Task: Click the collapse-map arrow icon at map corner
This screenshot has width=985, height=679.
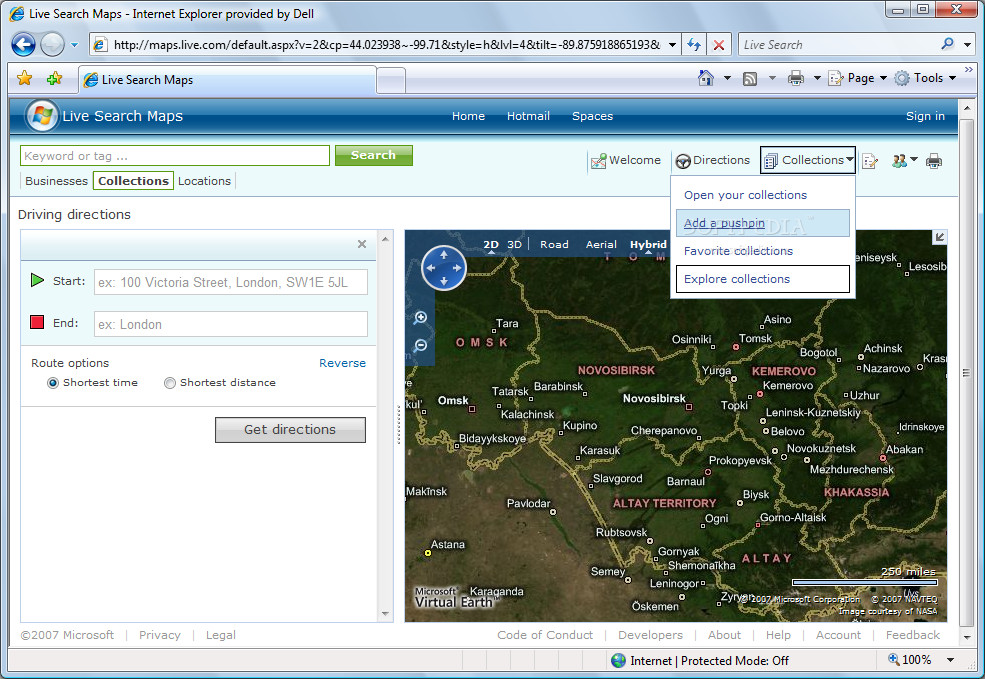Action: point(939,237)
